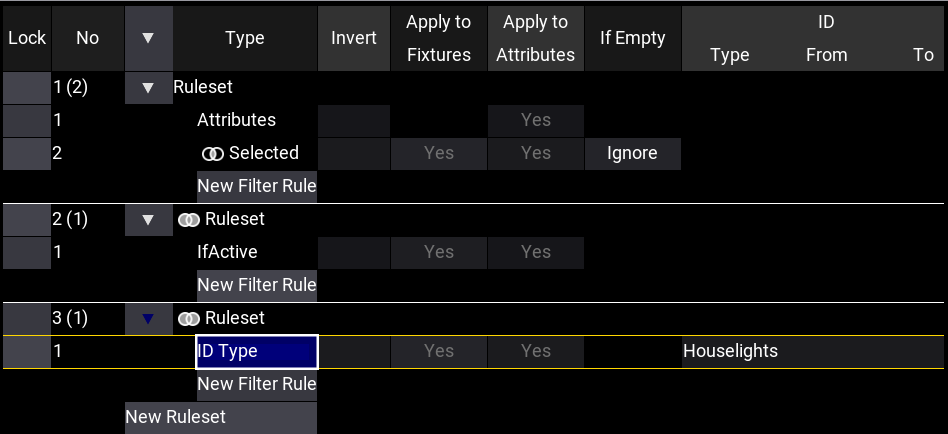
Task: Toggle Apply to Attributes for Selected rule
Action: point(535,153)
